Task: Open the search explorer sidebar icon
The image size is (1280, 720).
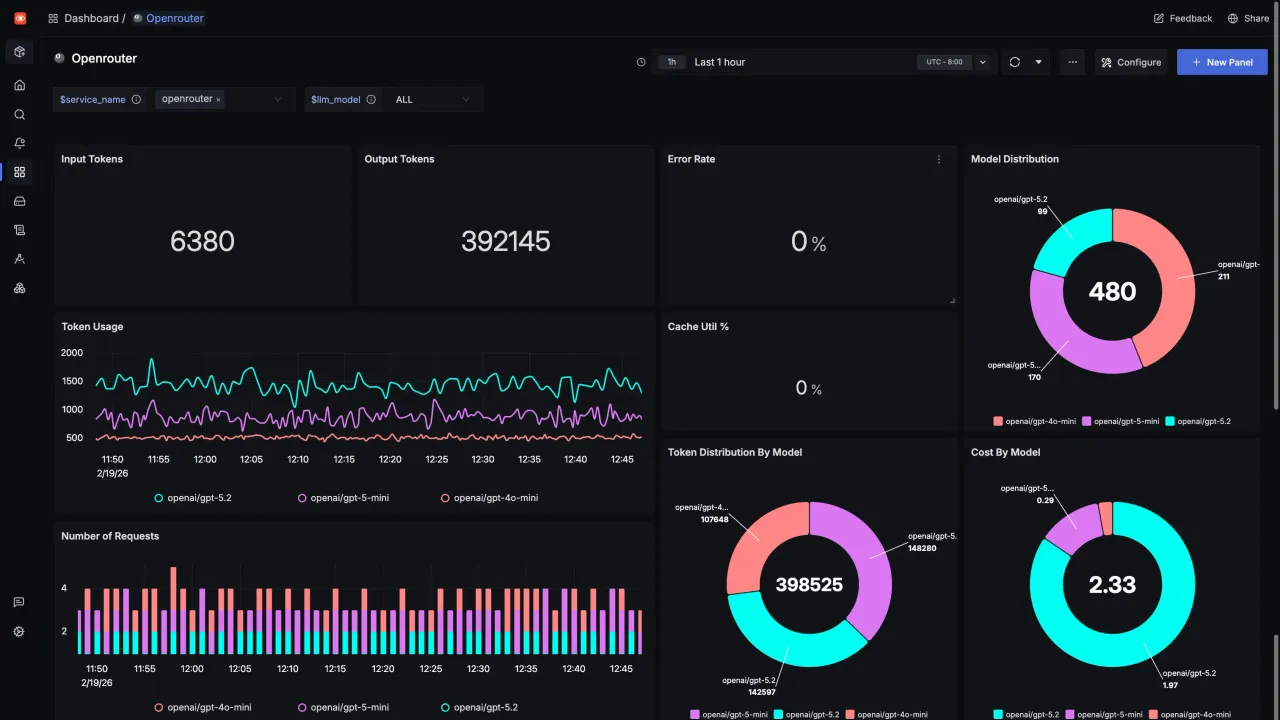Action: click(19, 114)
